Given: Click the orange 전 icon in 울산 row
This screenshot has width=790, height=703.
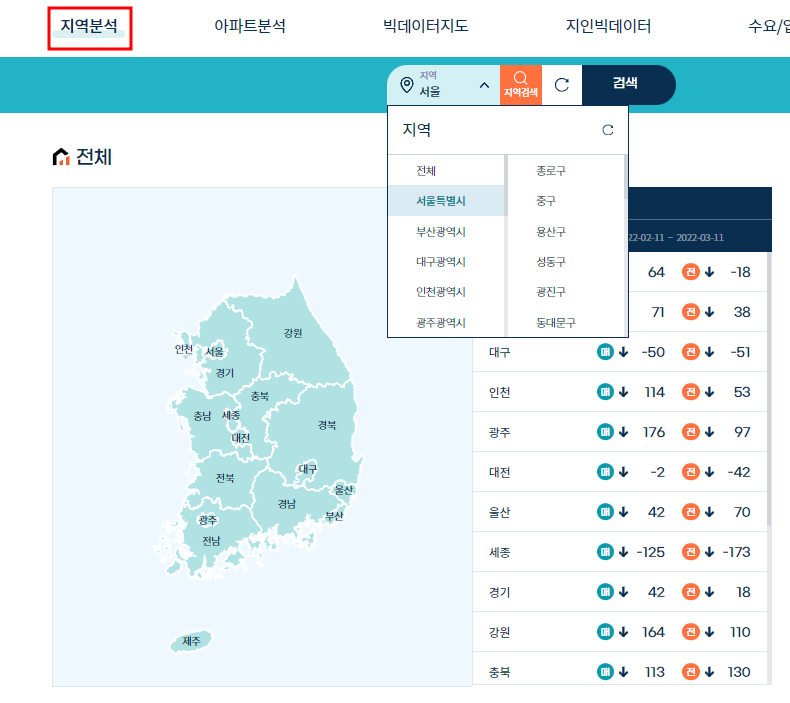Looking at the screenshot, I should click(691, 512).
